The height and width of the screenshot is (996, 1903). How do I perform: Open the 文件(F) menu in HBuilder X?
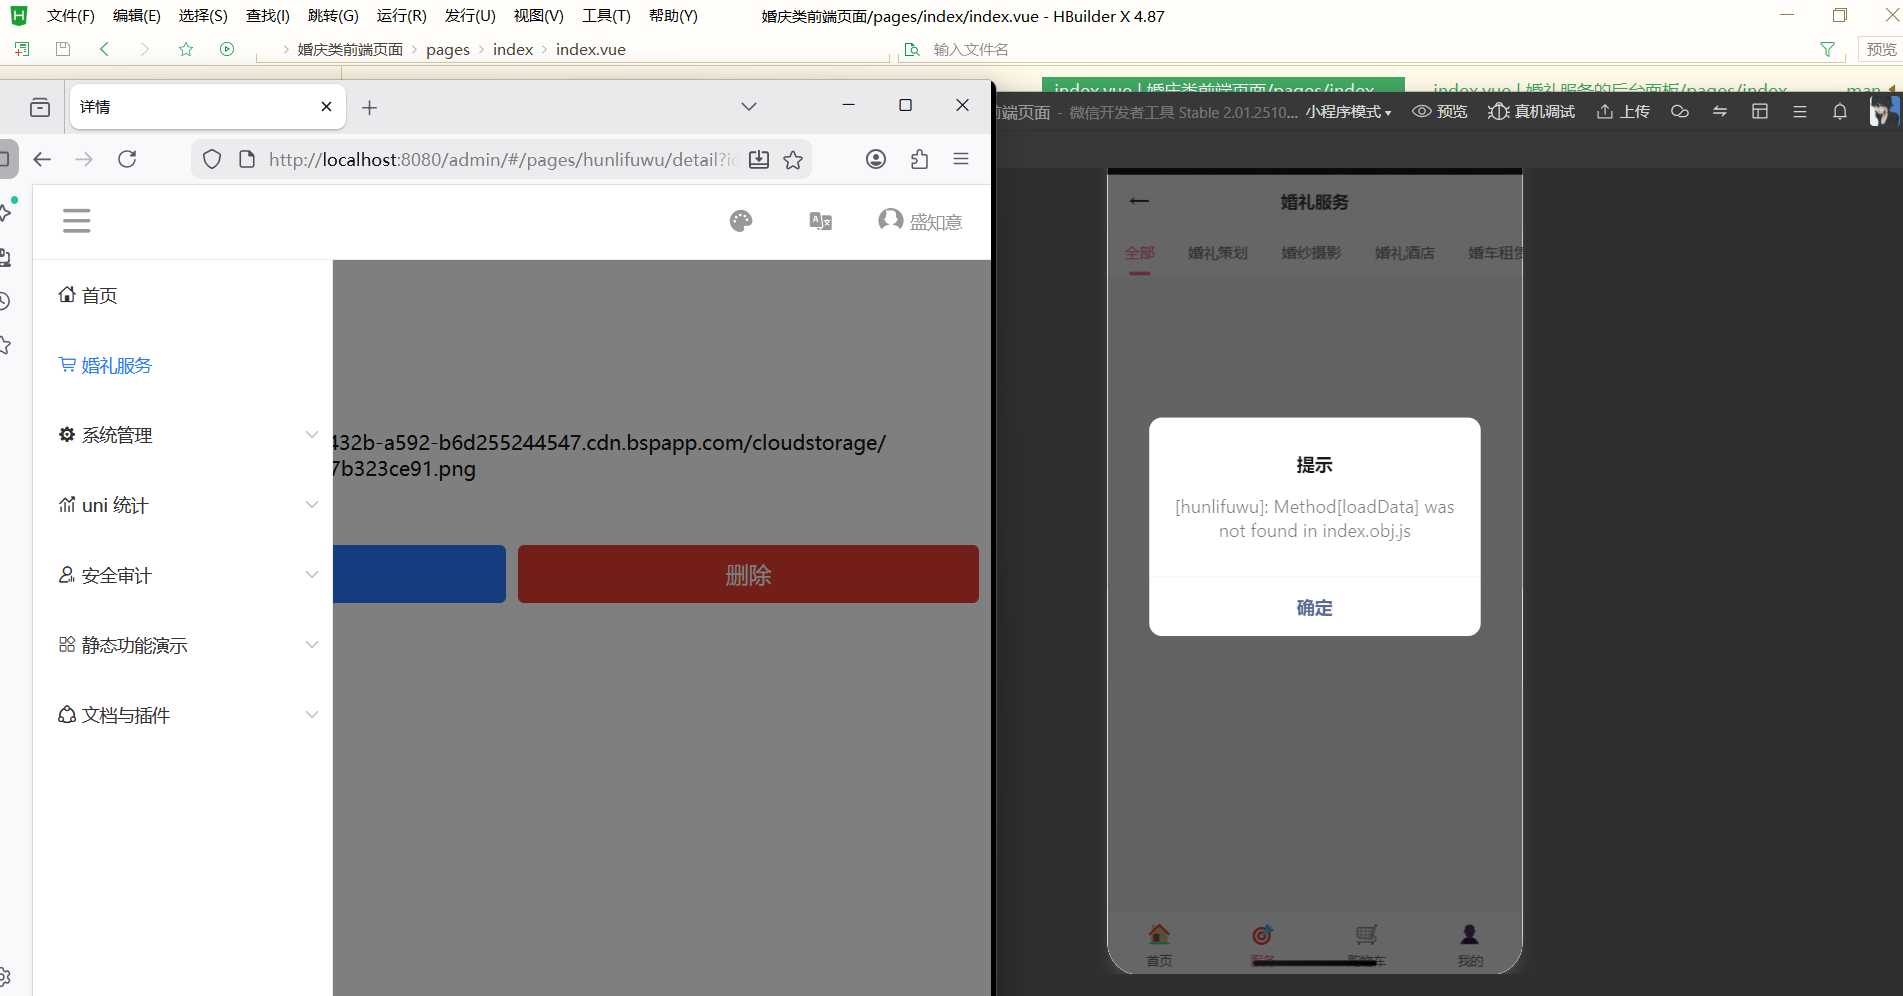70,16
